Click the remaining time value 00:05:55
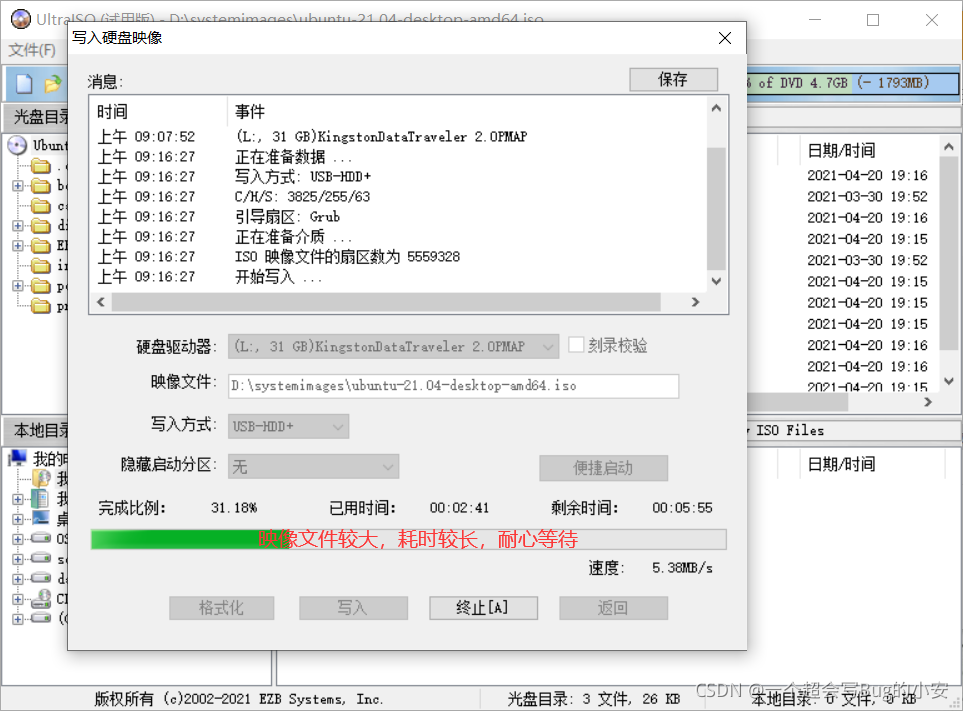 pyautogui.click(x=682, y=508)
